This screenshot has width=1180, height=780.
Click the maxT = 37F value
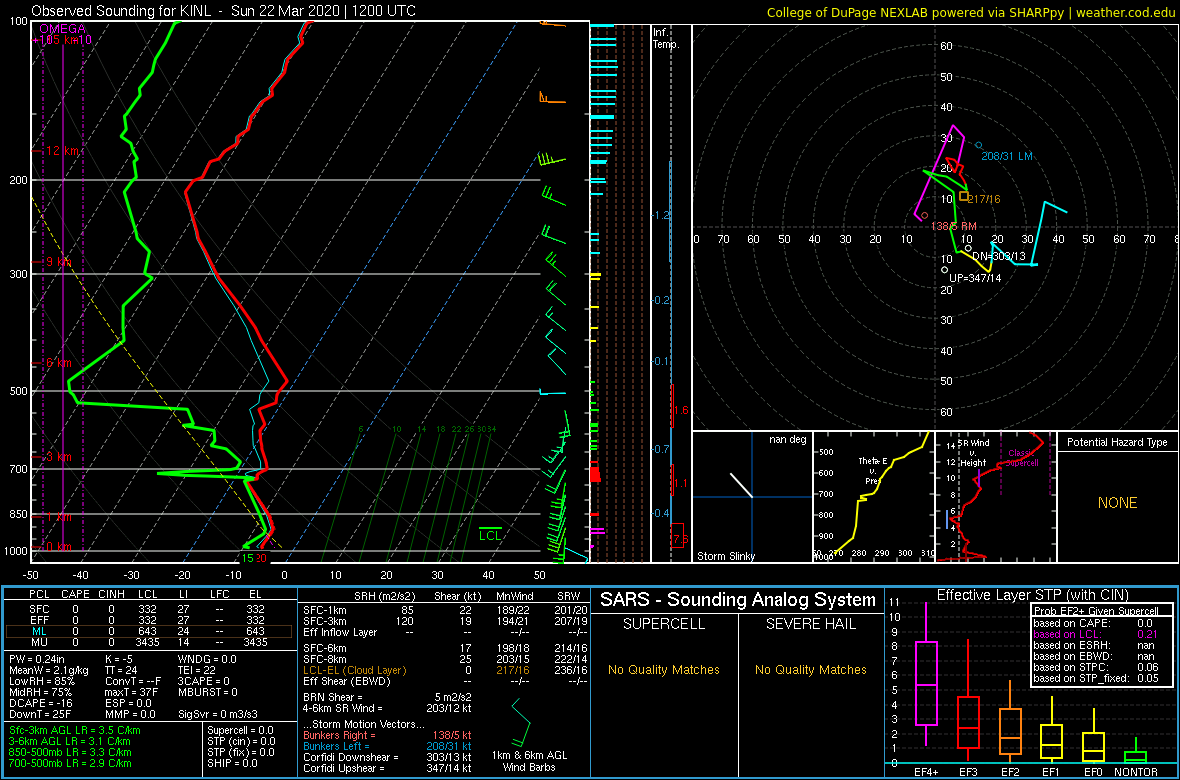133,691
